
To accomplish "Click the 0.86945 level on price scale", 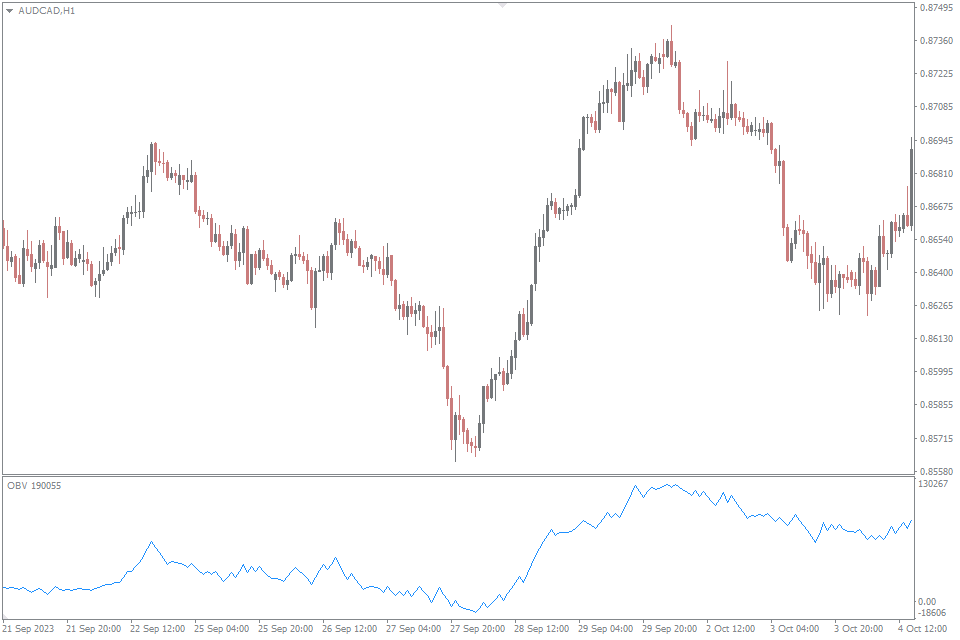I will [x=935, y=140].
